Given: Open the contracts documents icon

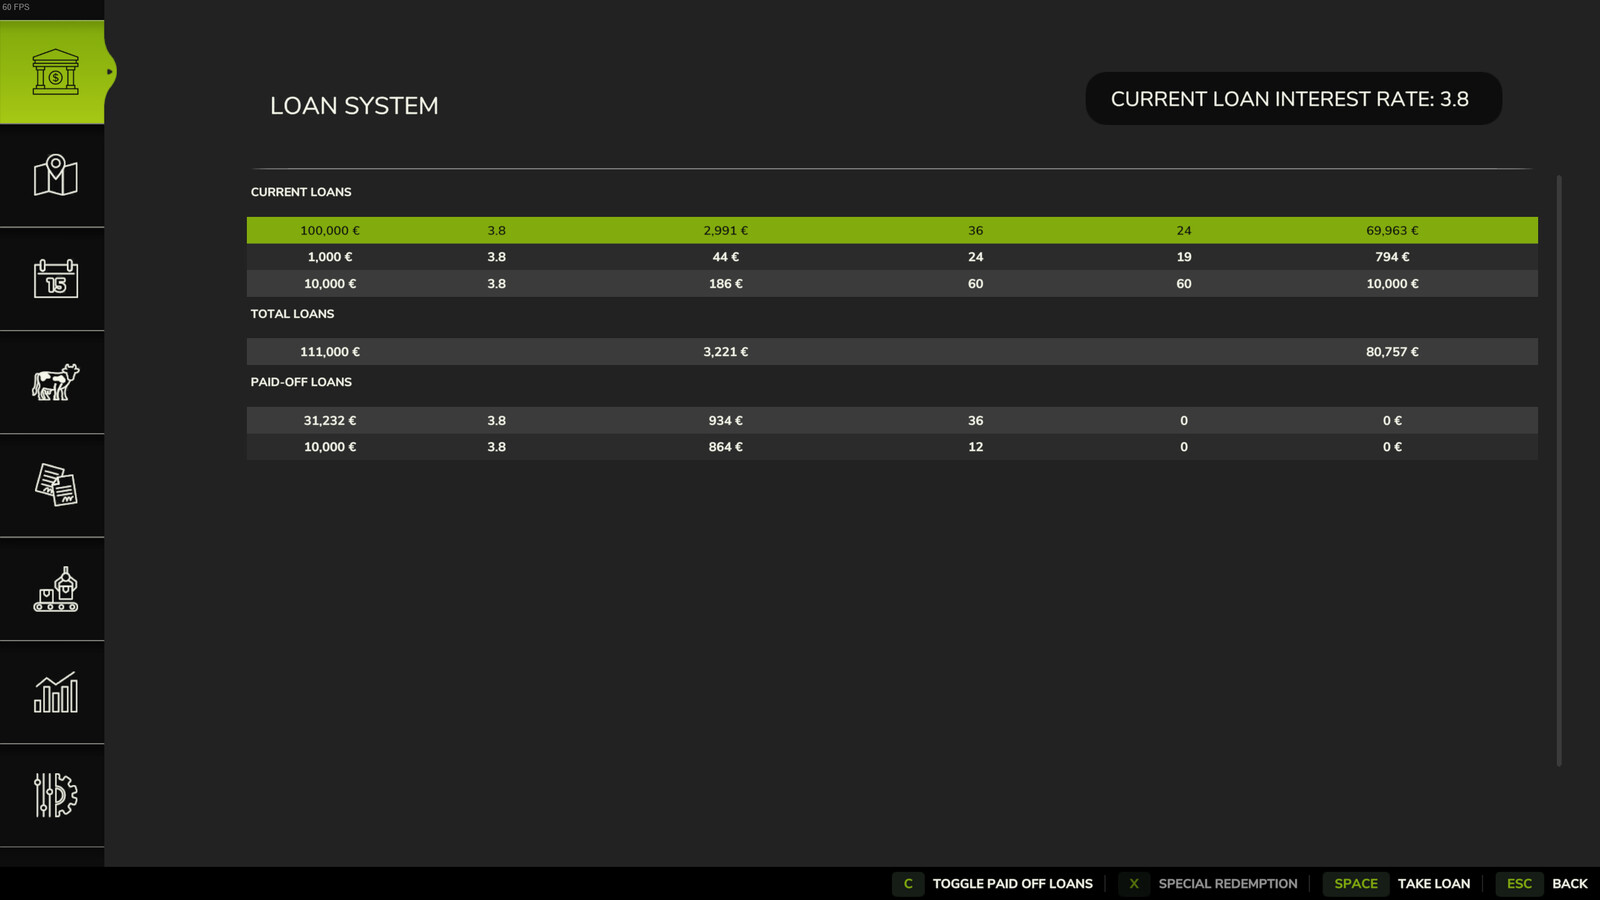Looking at the screenshot, I should [55, 485].
